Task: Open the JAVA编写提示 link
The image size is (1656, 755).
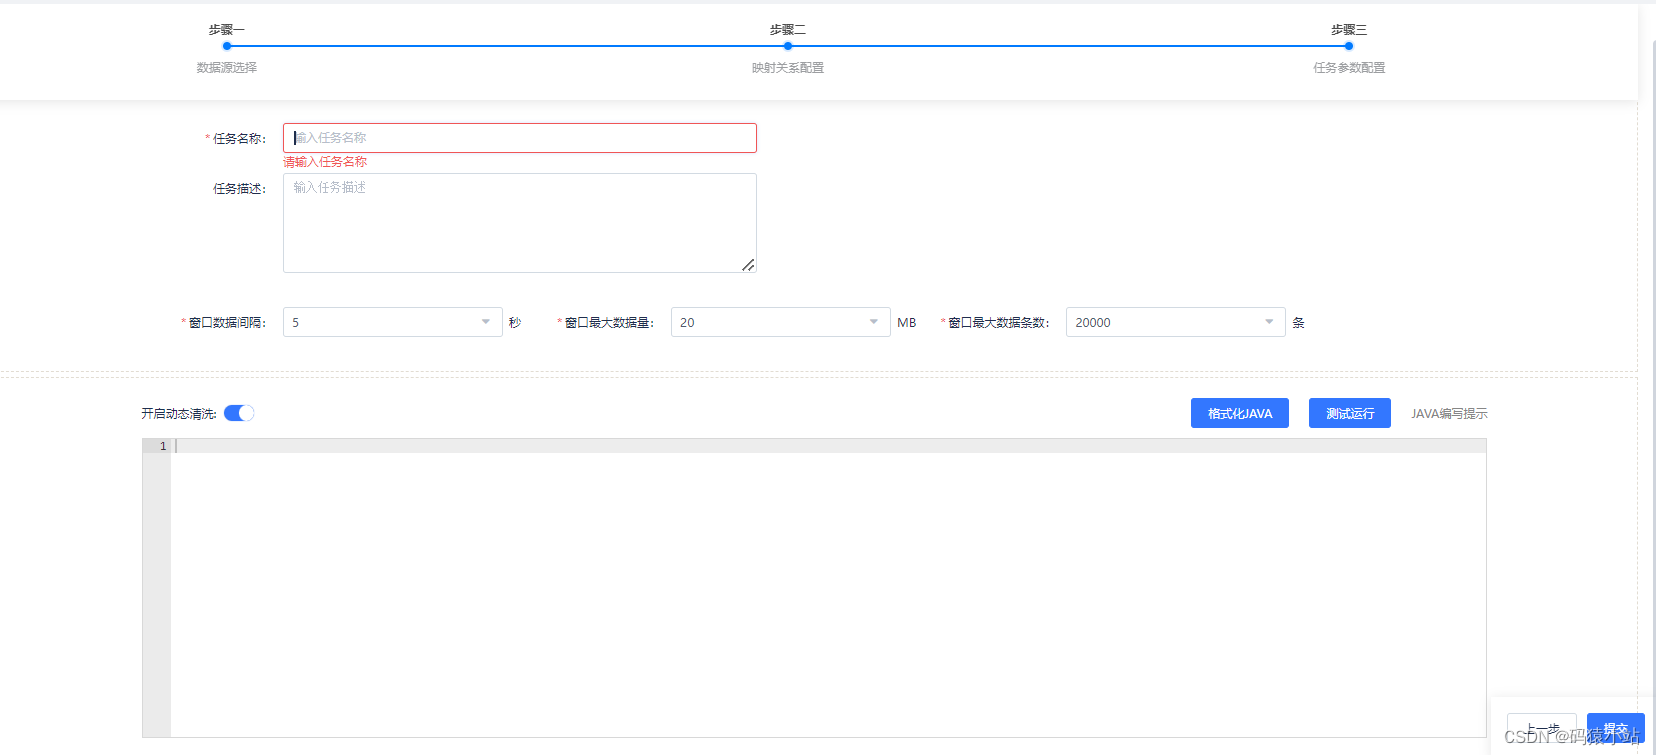Action: click(x=1449, y=414)
